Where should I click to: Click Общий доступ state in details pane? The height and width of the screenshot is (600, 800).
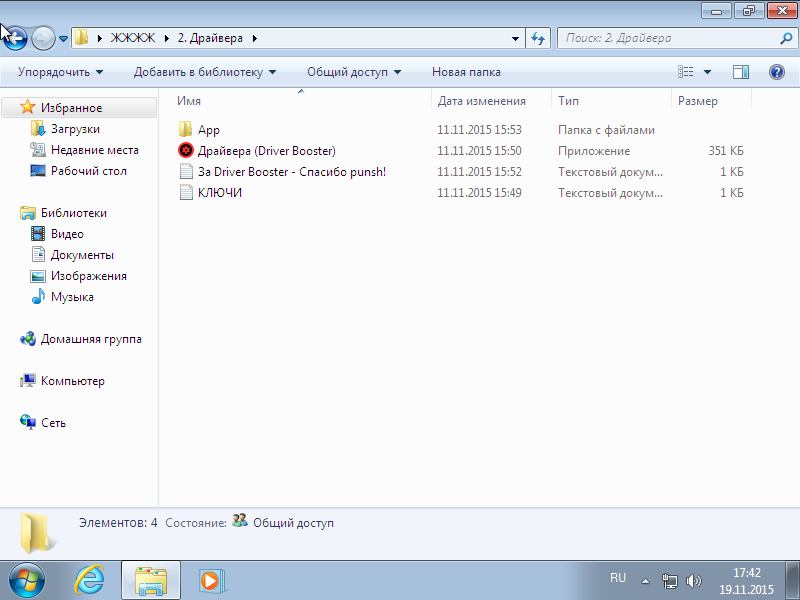point(293,523)
